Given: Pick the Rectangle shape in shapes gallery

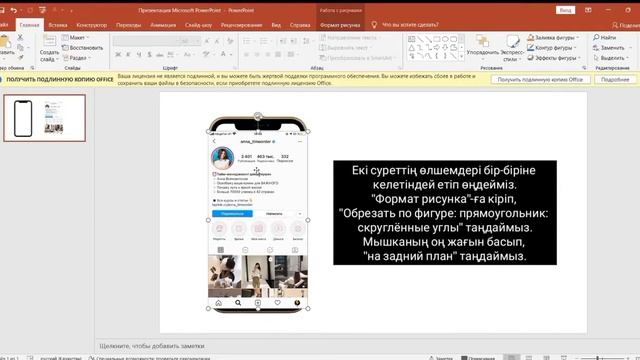Looking at the screenshot, I should (x=437, y=39).
